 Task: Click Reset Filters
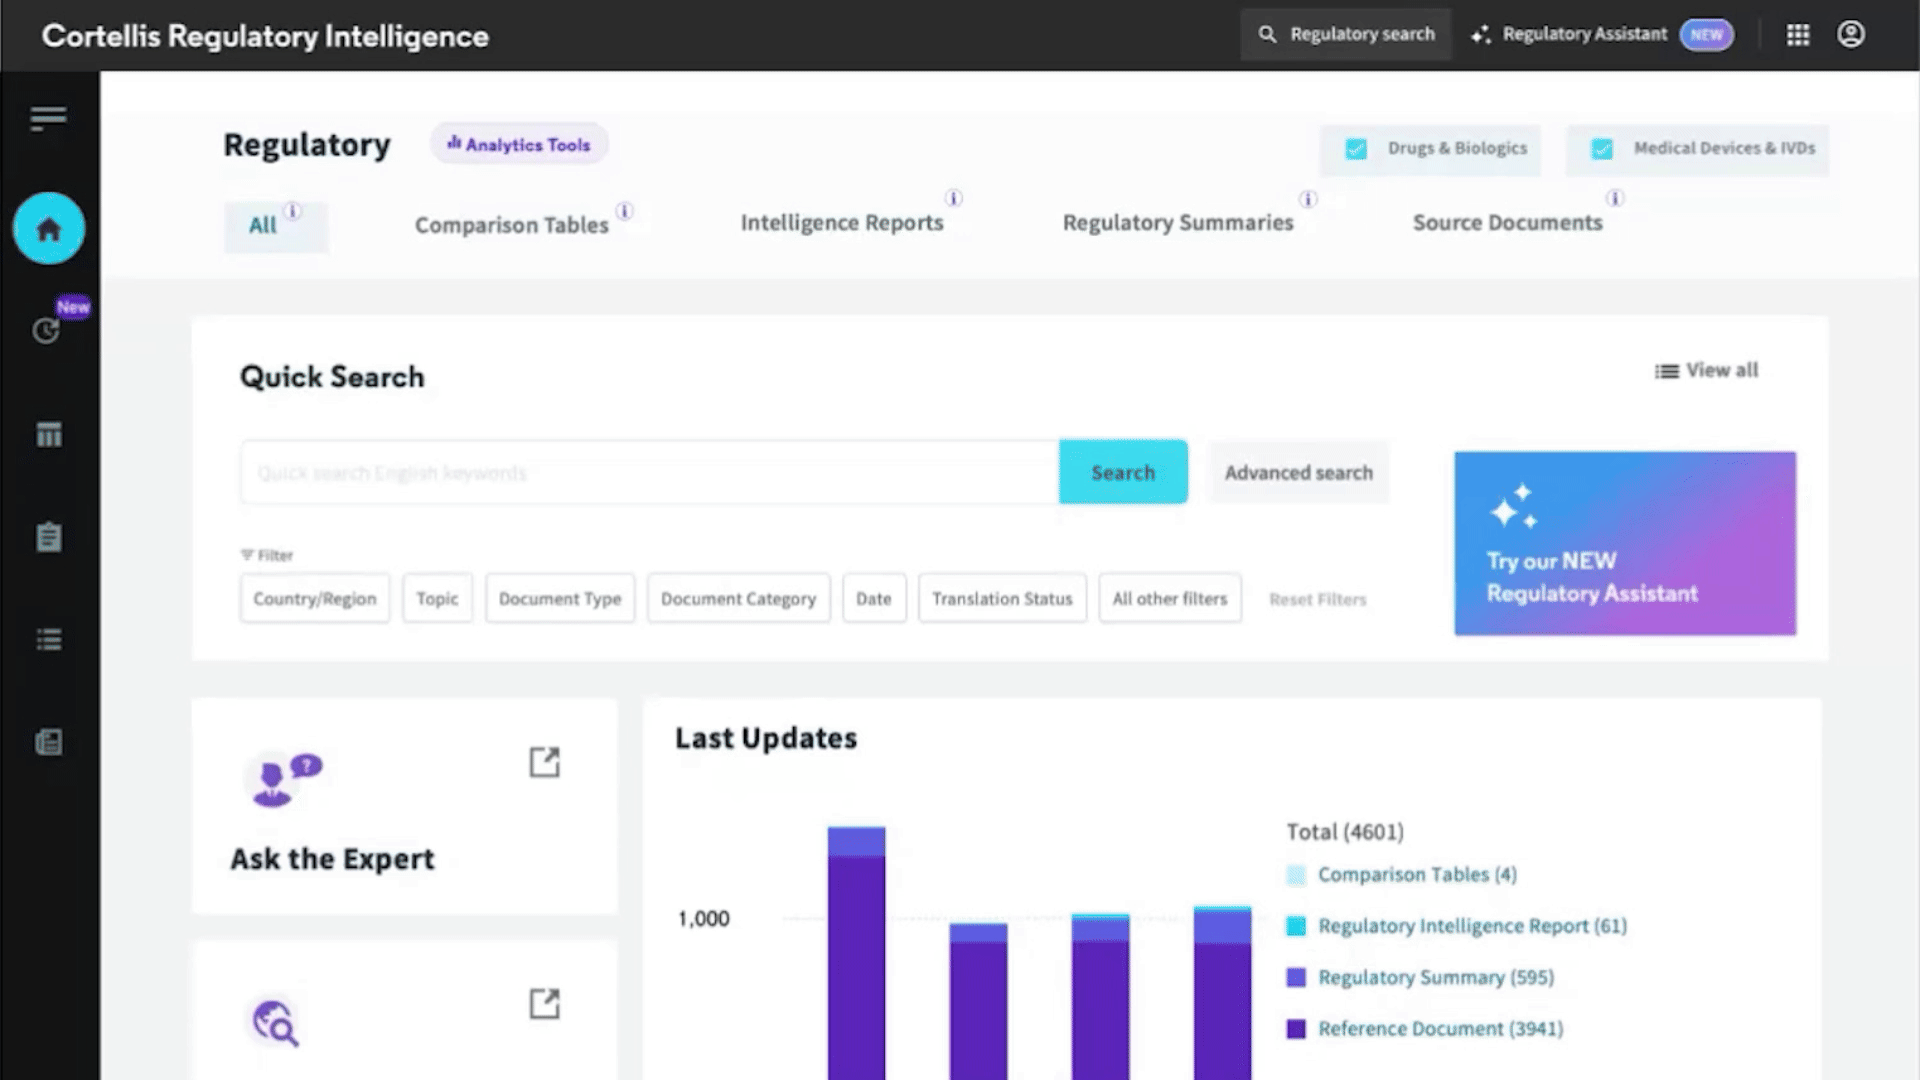click(x=1317, y=599)
